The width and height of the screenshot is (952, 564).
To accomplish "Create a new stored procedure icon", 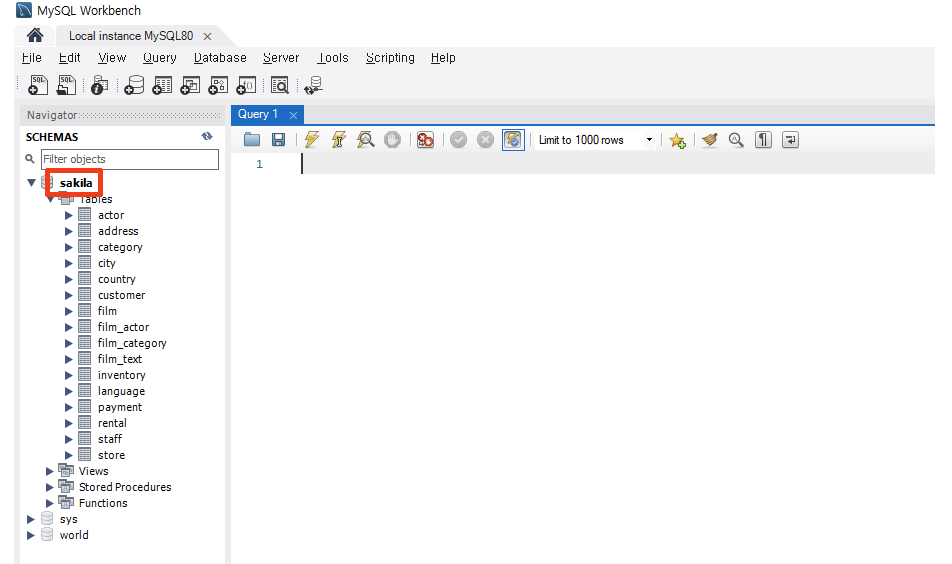I will 218,85.
